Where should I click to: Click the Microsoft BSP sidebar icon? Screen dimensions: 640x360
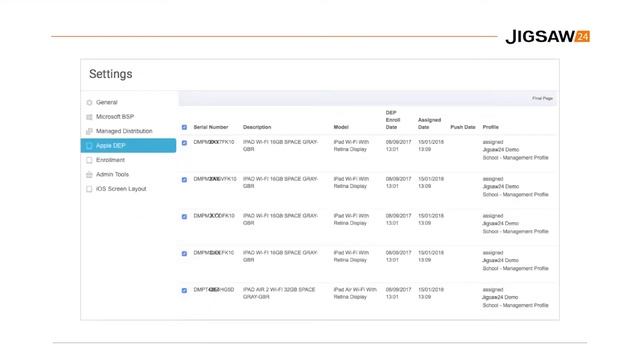[x=89, y=117]
